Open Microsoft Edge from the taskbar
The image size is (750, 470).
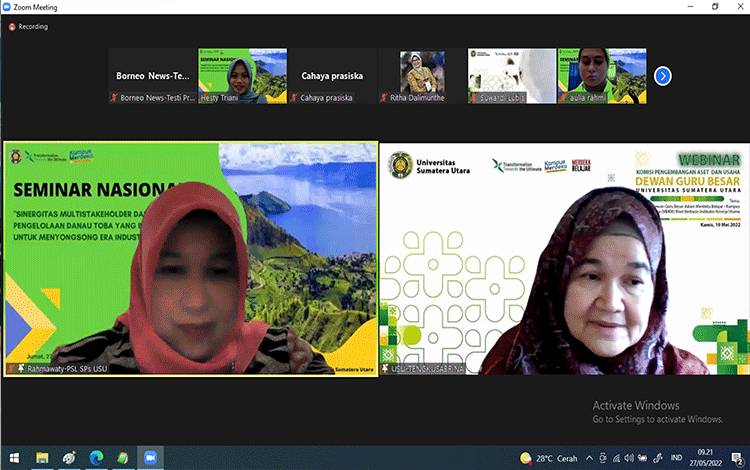[96, 458]
